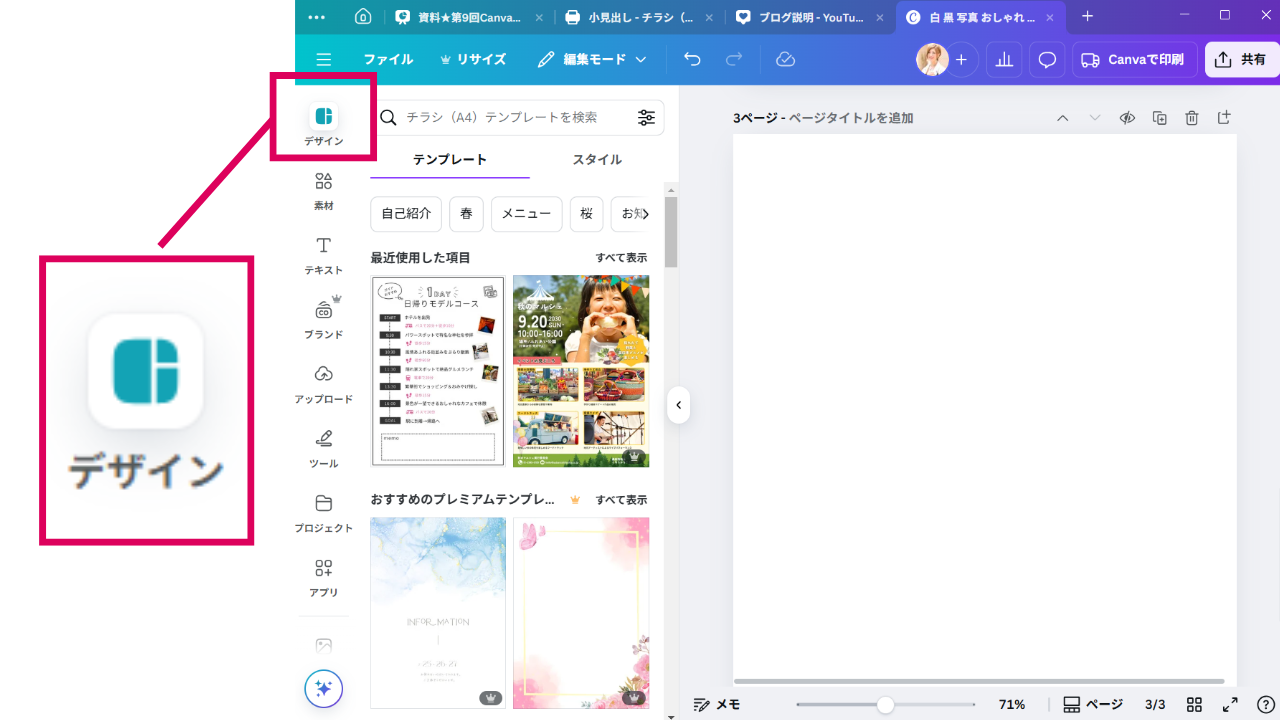Open the comments speech bubble icon
1280x720 pixels.
click(1047, 60)
